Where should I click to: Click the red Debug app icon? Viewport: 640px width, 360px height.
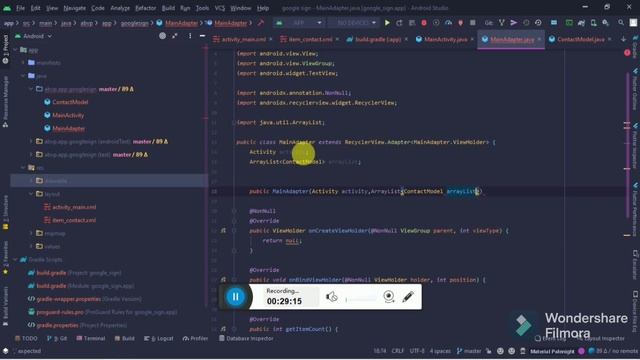click(424, 23)
